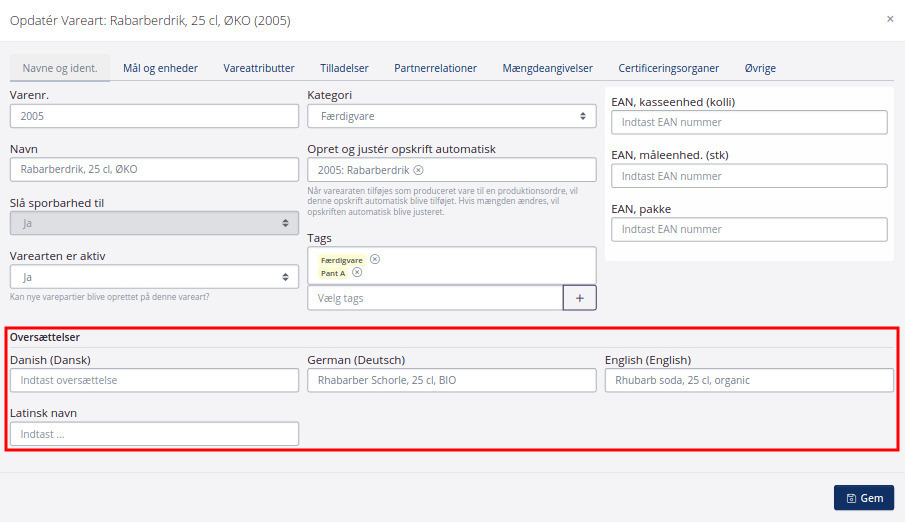Viewport: 905px width, 522px height.
Task: Click the plus button beside Vælg tags
Action: (579, 298)
